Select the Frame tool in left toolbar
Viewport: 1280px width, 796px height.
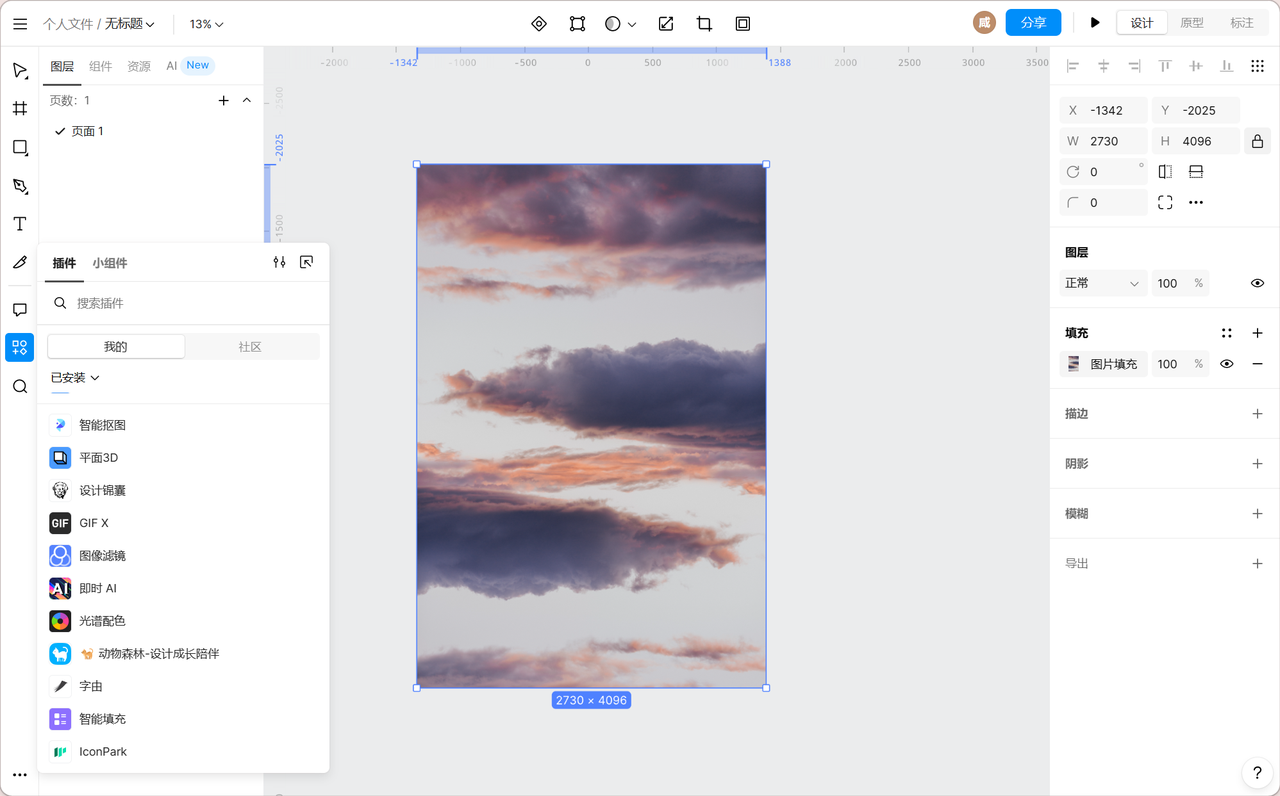19,109
